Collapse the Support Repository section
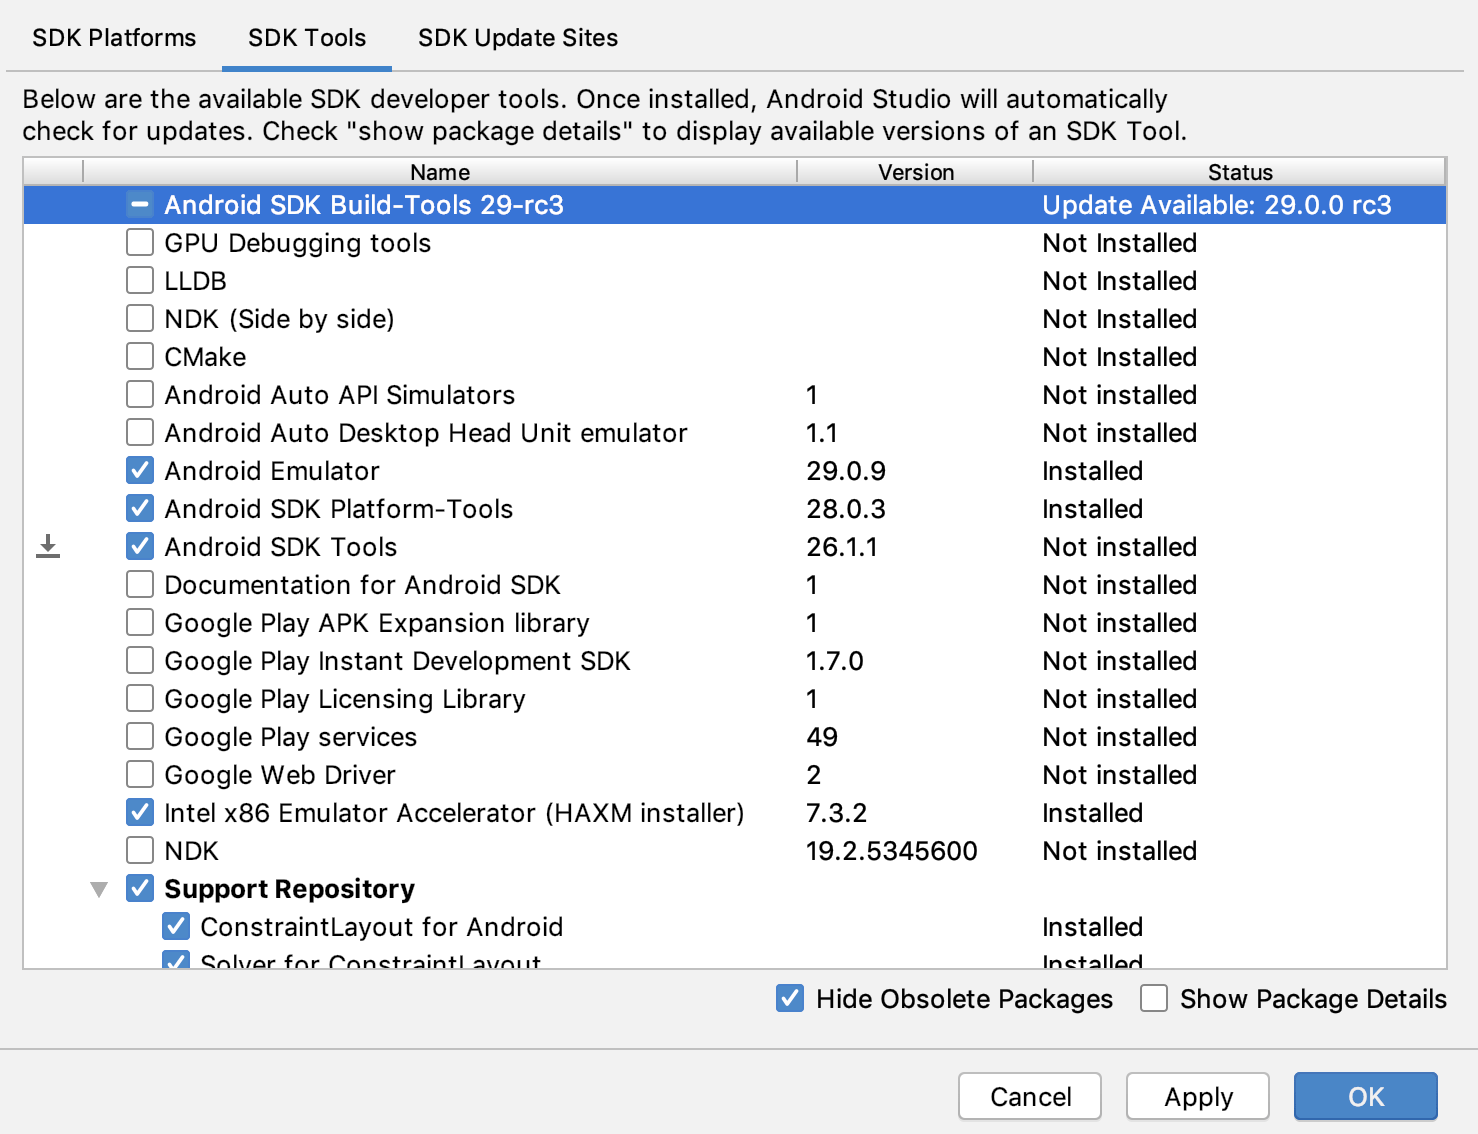This screenshot has width=1478, height=1134. (x=97, y=888)
